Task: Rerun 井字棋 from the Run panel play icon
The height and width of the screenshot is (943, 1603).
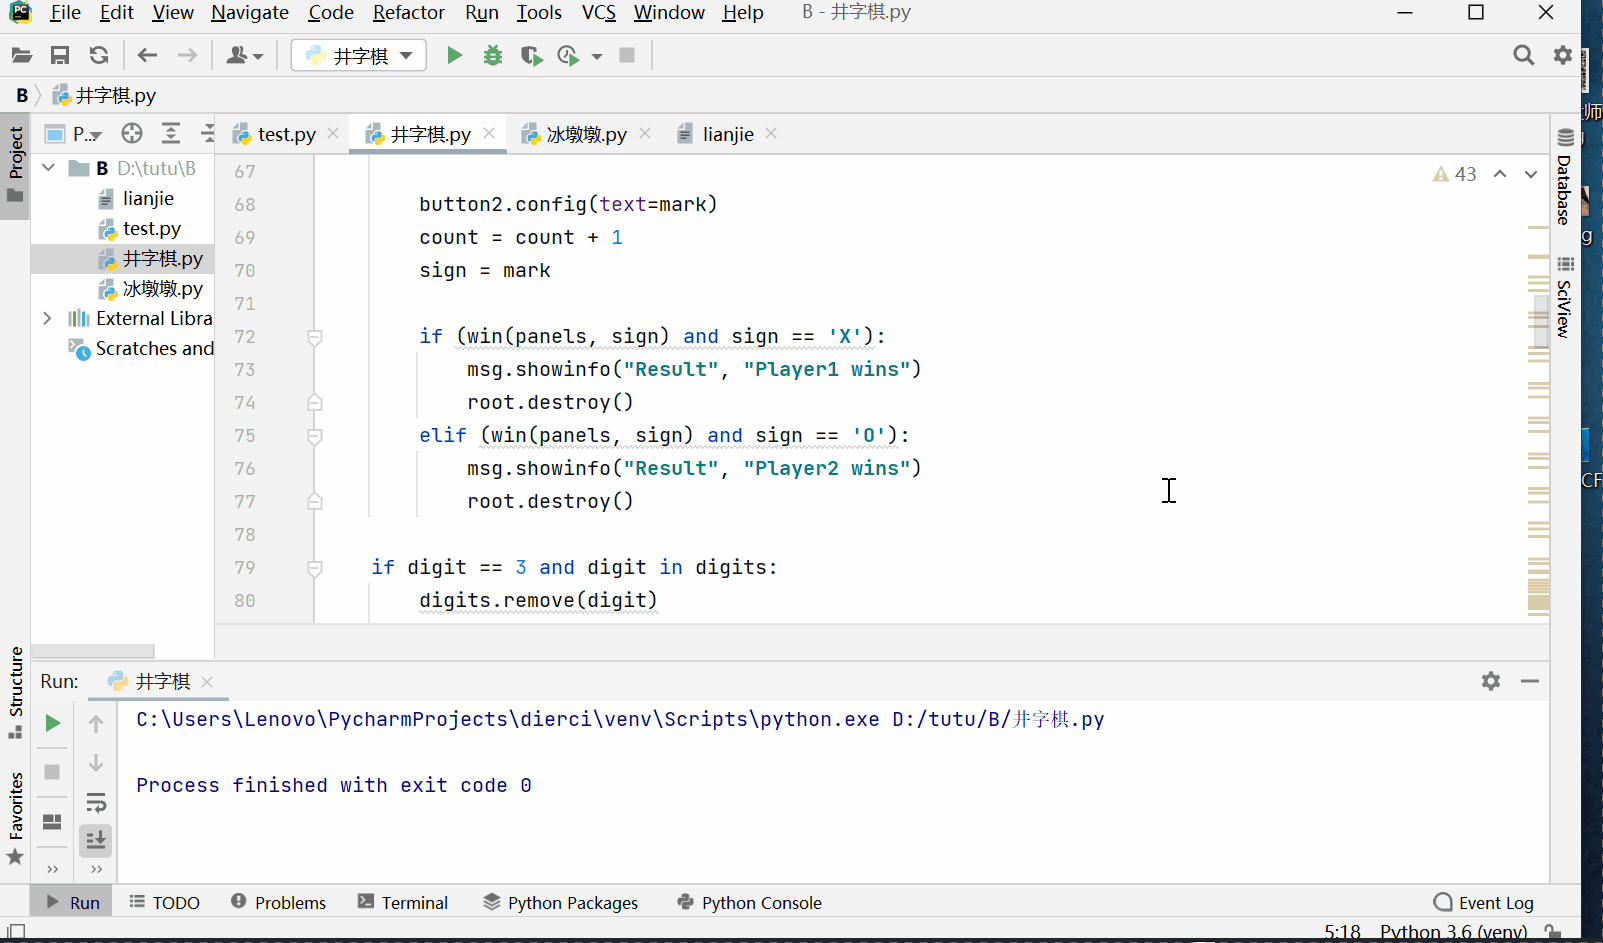Action: [53, 723]
